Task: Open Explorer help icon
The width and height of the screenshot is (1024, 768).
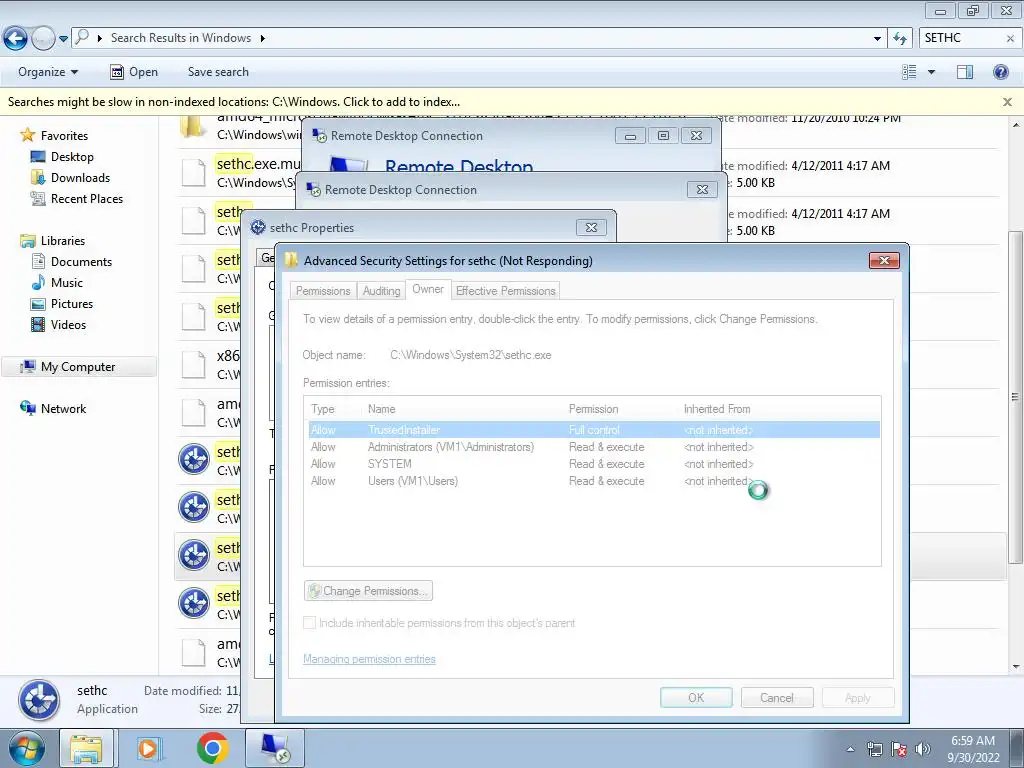Action: pyautogui.click(x=1000, y=72)
